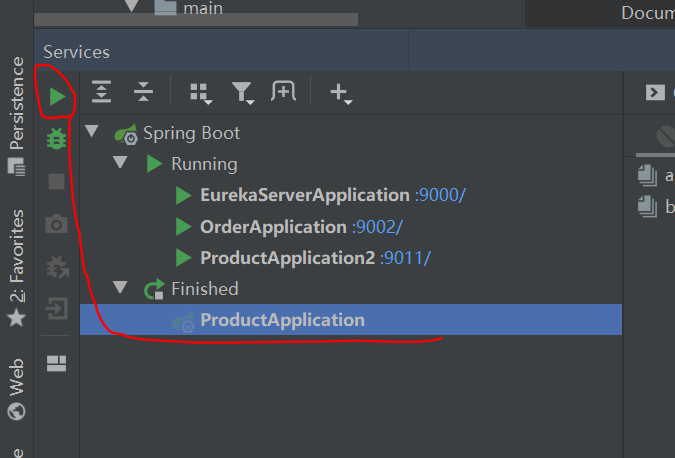Image resolution: width=675 pixels, height=458 pixels.
Task: Select ProductApplication2 in the tree
Action: [288, 258]
